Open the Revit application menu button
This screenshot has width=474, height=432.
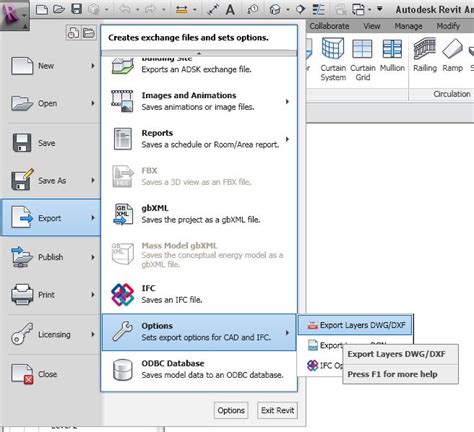click(14, 15)
